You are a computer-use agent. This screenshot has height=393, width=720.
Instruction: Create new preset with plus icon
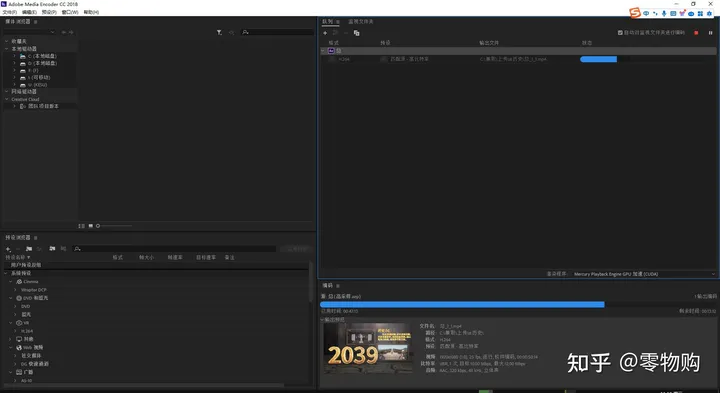[8, 249]
